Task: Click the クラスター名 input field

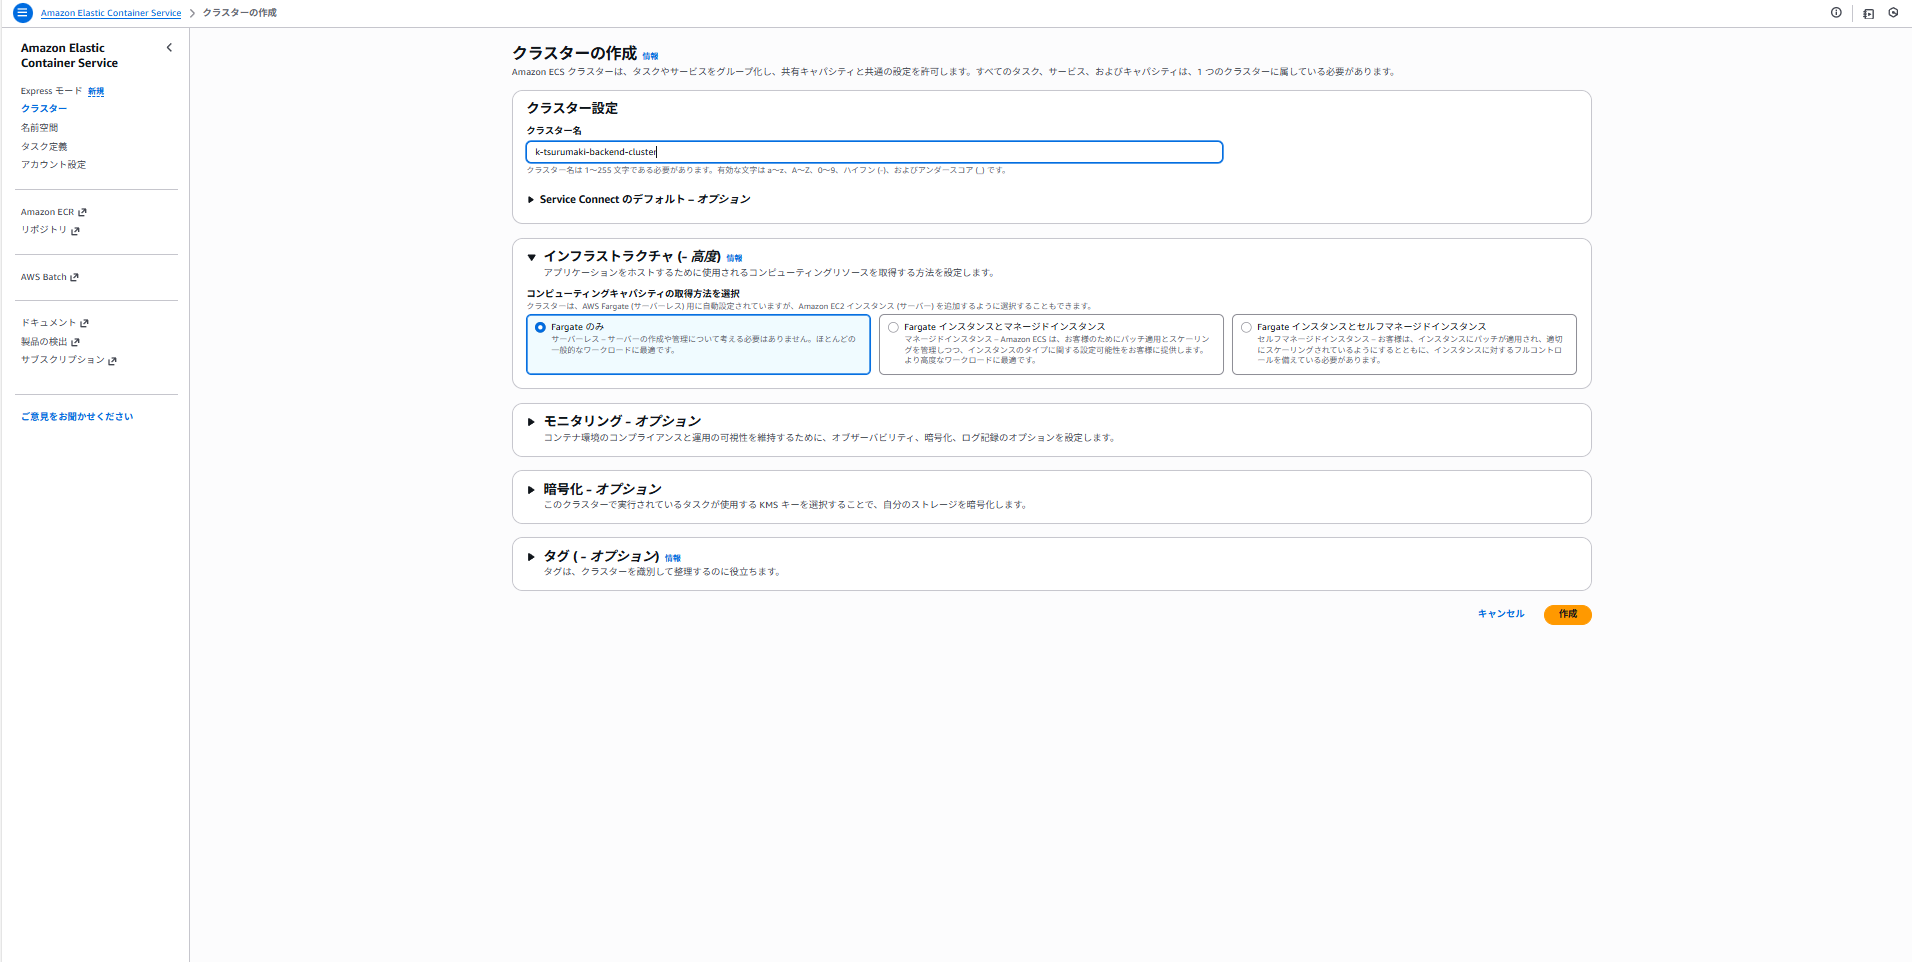Action: [874, 152]
